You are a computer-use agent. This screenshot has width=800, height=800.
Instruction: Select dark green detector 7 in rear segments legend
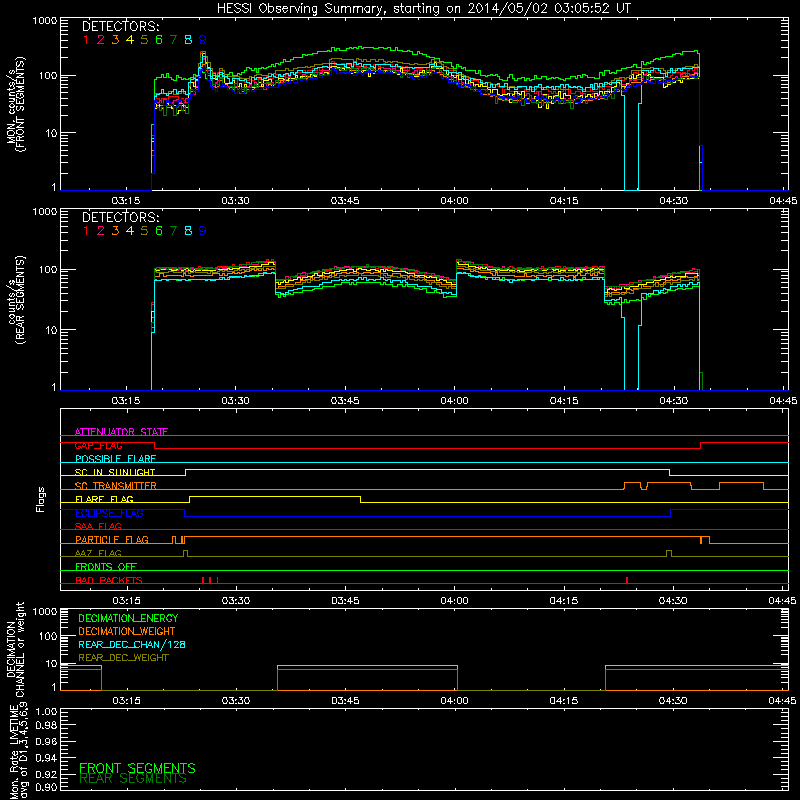(x=173, y=231)
